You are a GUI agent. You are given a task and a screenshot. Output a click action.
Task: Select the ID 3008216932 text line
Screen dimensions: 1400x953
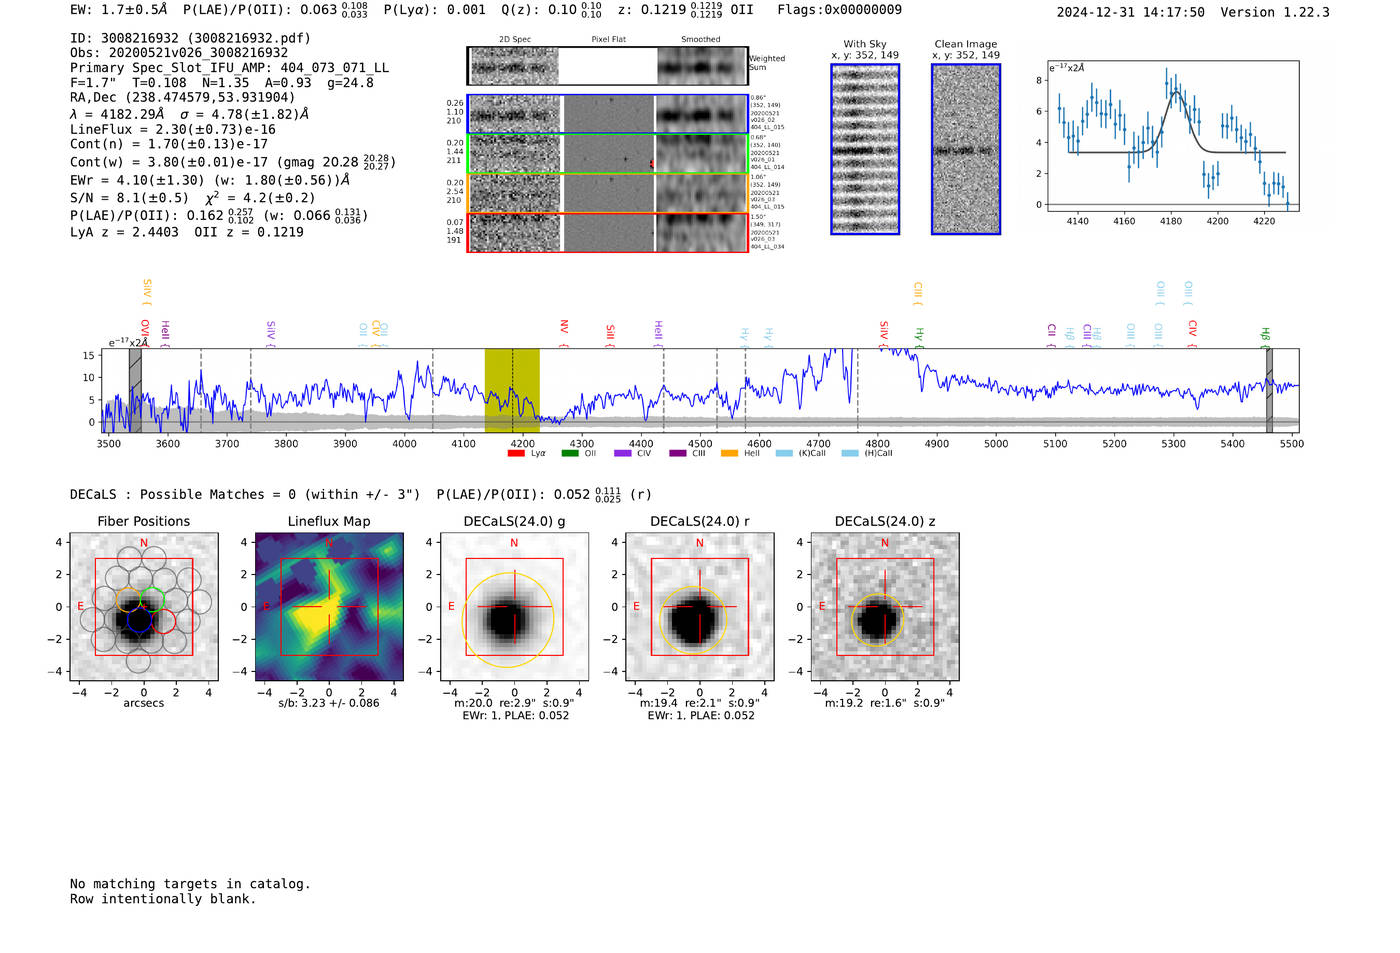pos(191,38)
